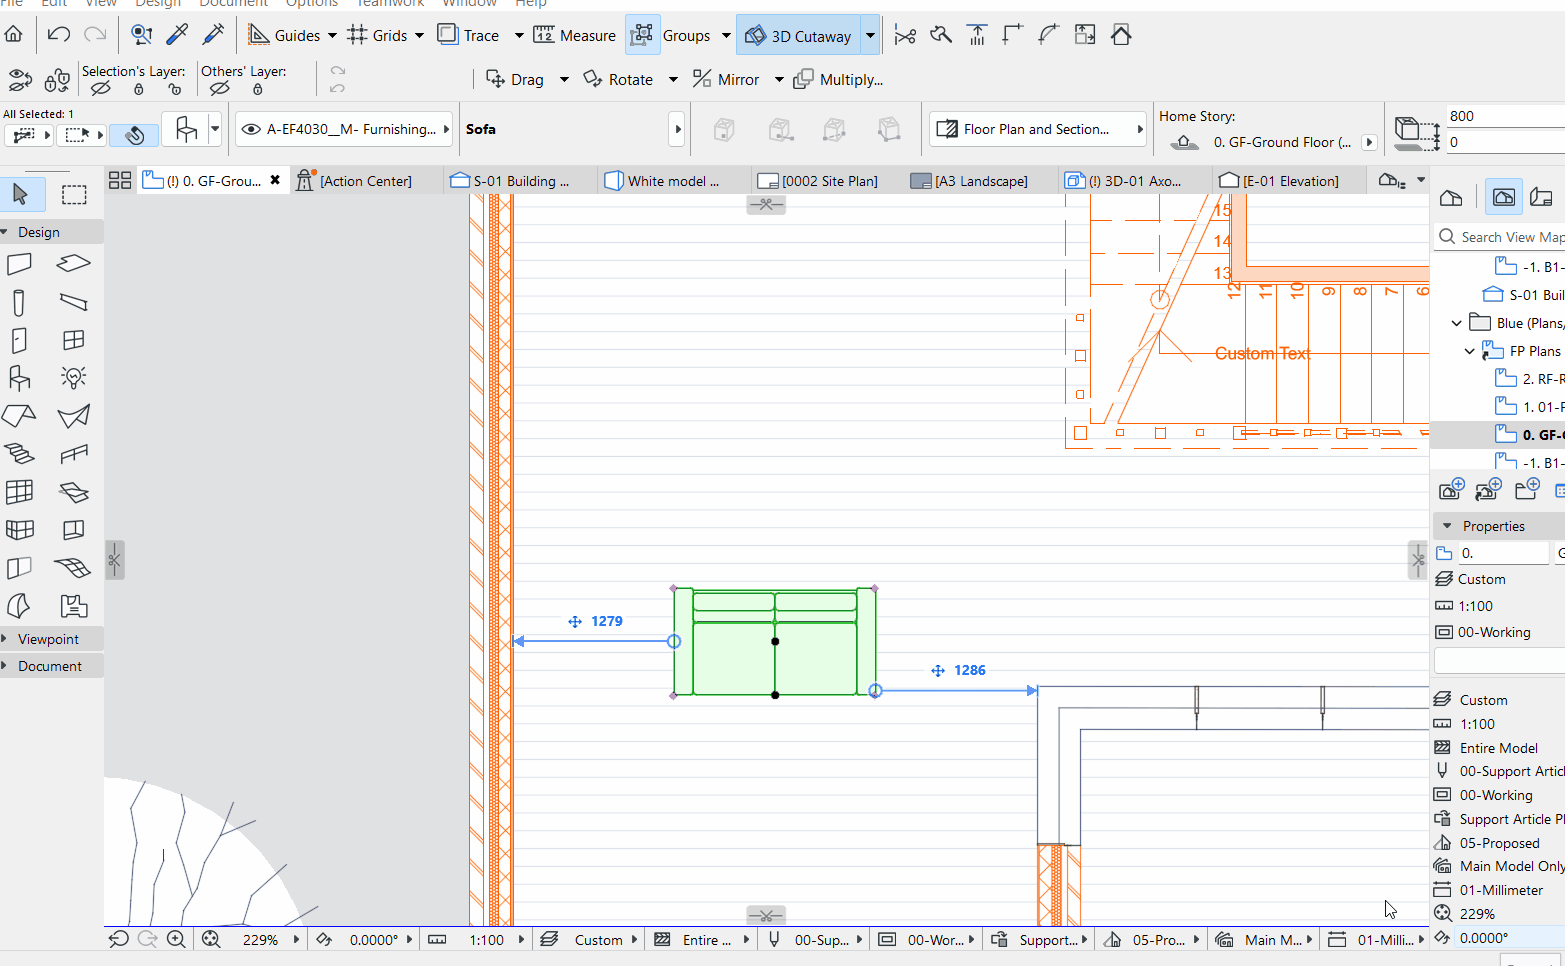
Task: Toggle layer visibility eye for A-EF4030 layer
Action: pyautogui.click(x=251, y=129)
